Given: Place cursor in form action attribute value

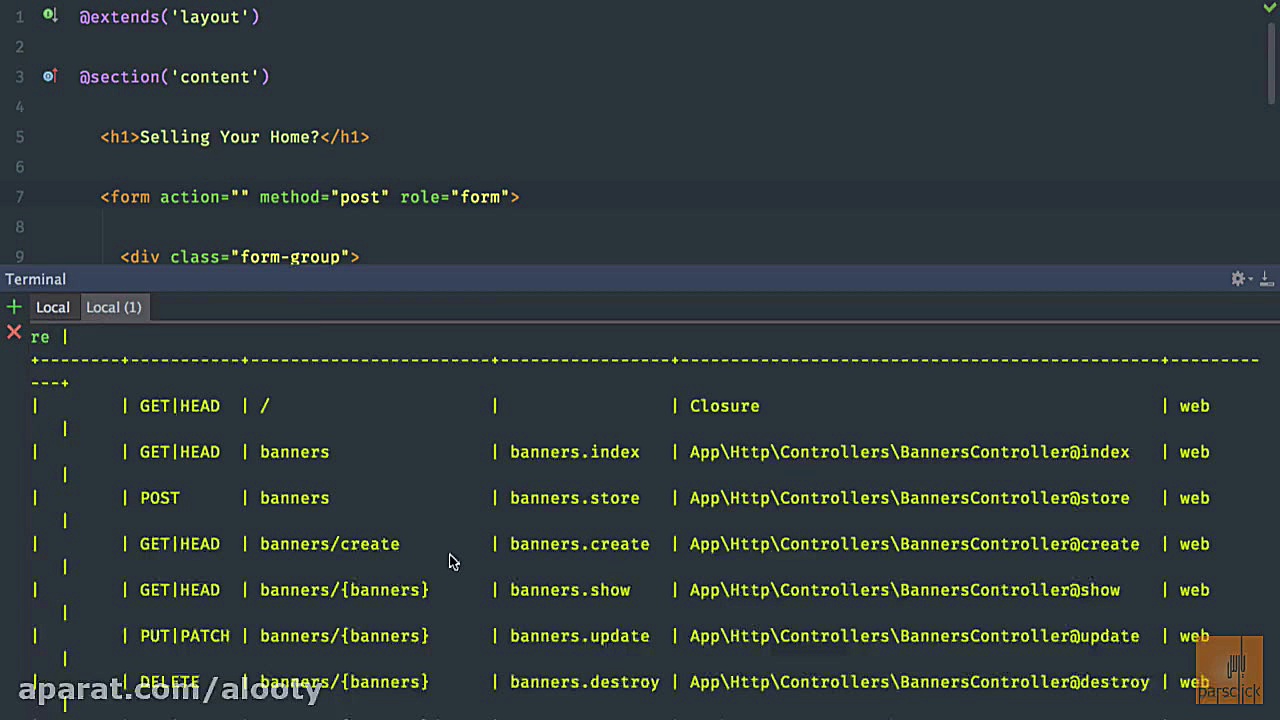Looking at the screenshot, I should click(x=240, y=197).
